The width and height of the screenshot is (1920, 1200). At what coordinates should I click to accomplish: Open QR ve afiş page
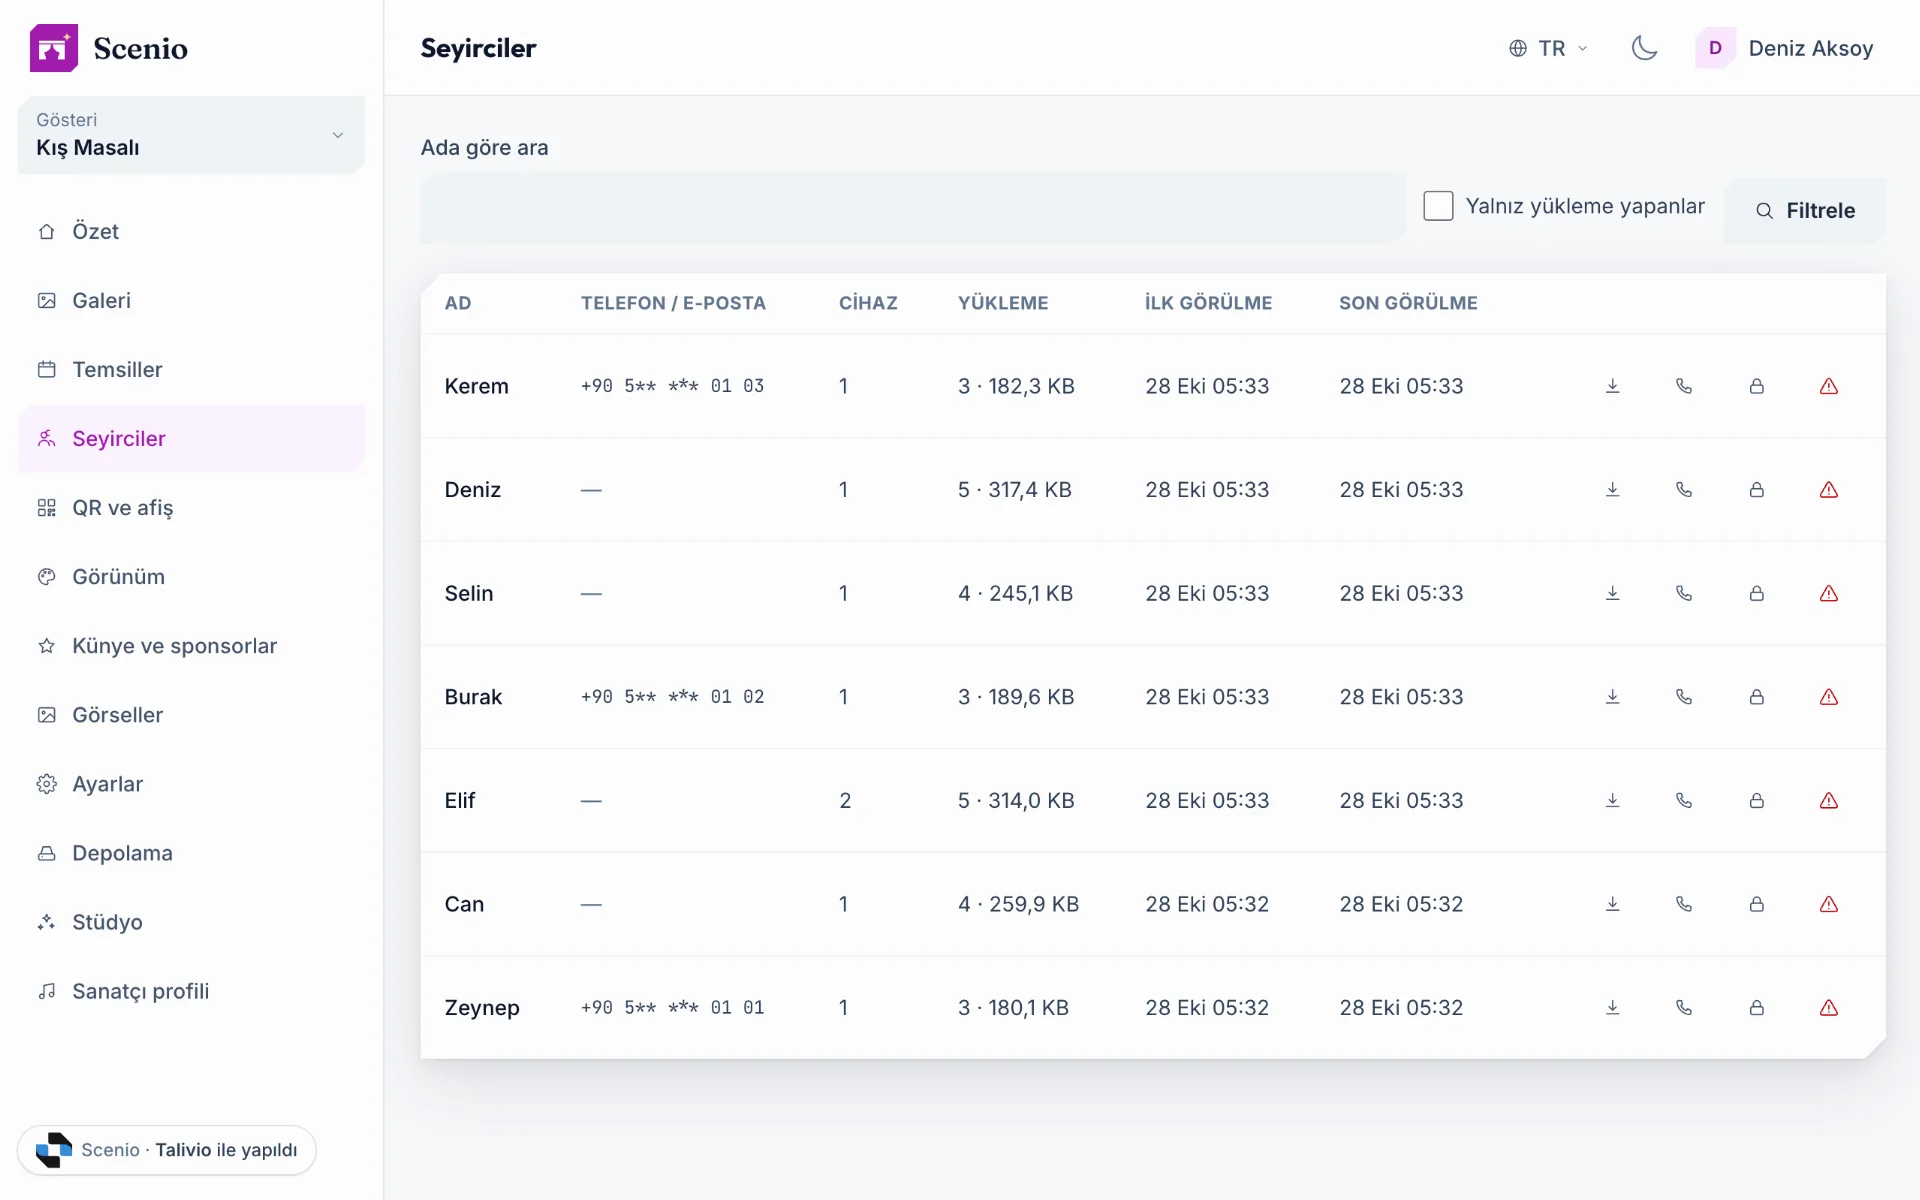coord(191,507)
